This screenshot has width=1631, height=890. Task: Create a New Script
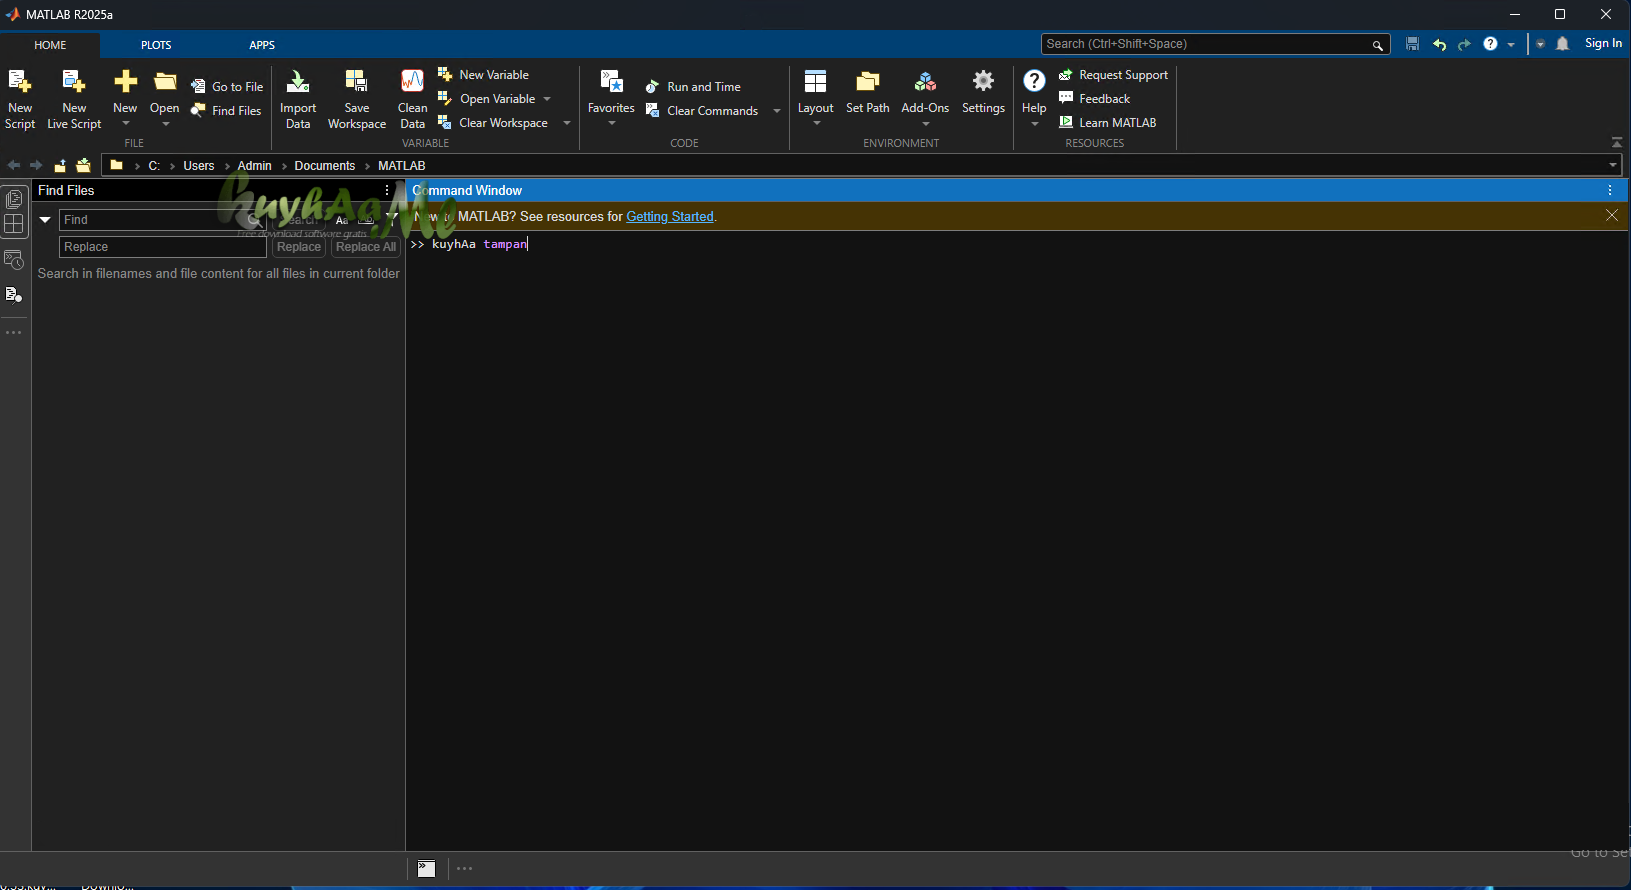coord(20,99)
